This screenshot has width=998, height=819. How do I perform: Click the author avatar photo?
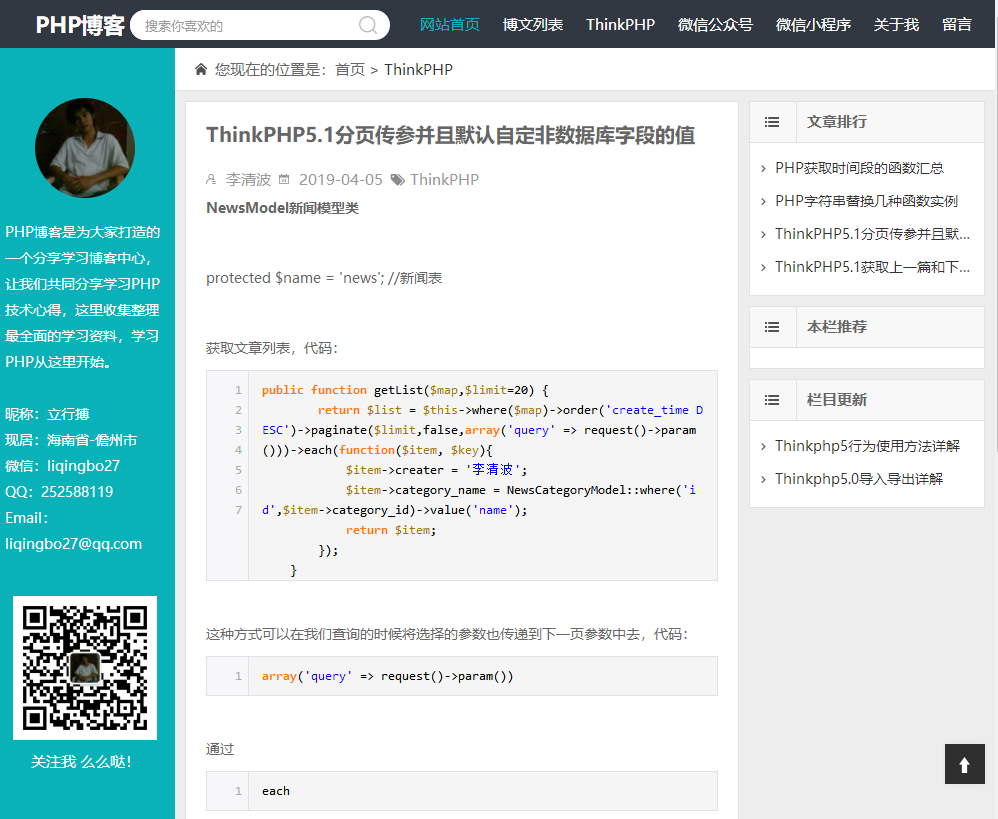click(85, 148)
